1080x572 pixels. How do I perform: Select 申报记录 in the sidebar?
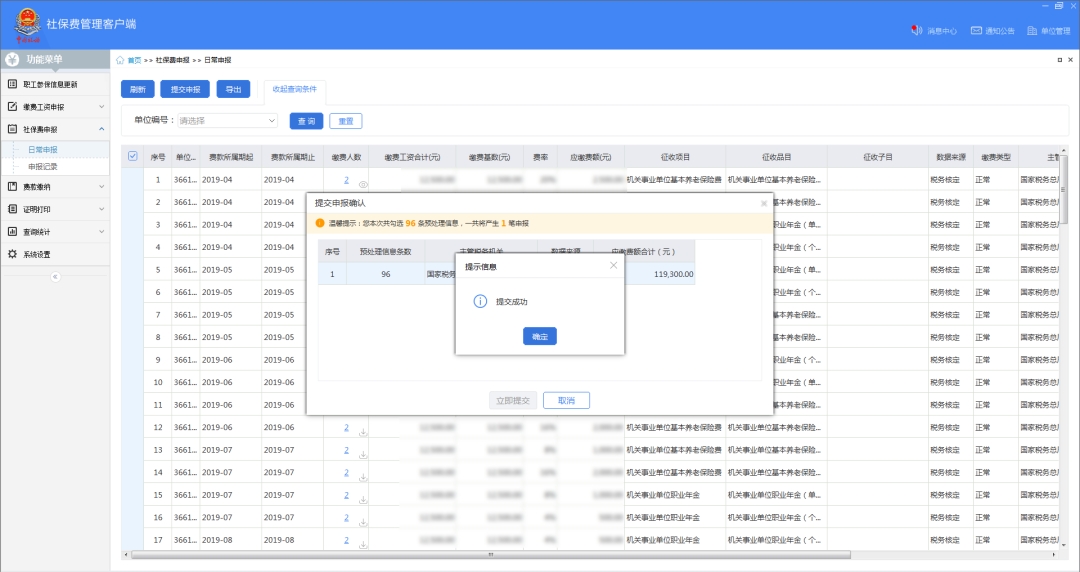coord(43,166)
